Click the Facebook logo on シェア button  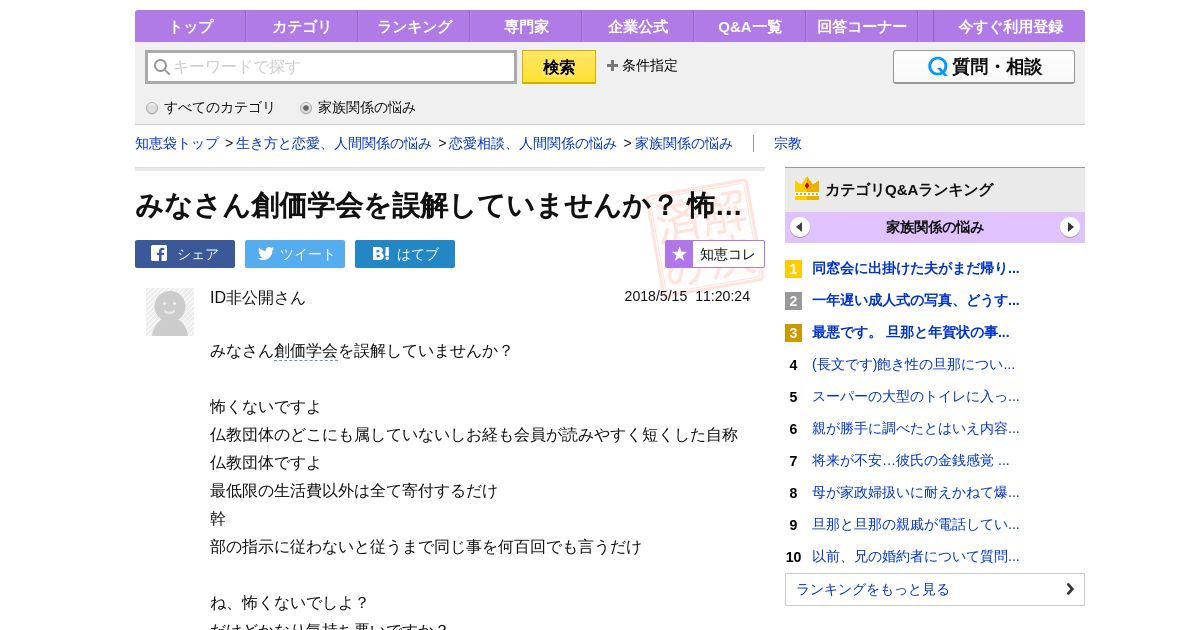(159, 254)
